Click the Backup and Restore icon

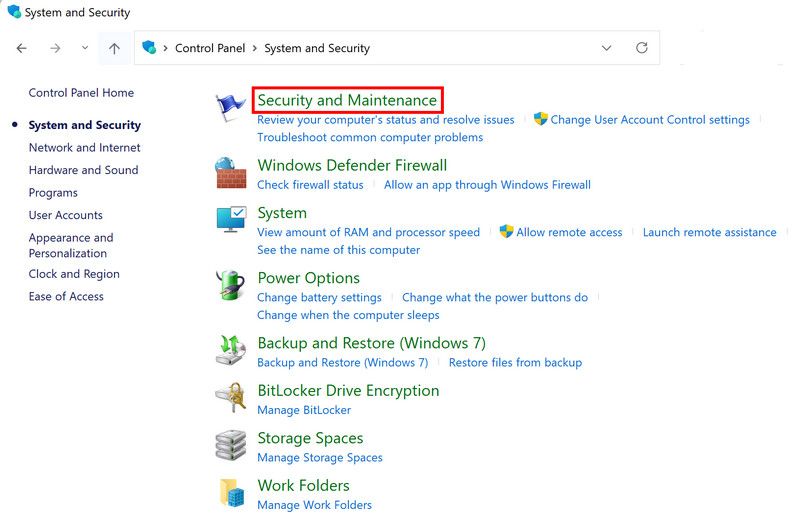tap(231, 350)
